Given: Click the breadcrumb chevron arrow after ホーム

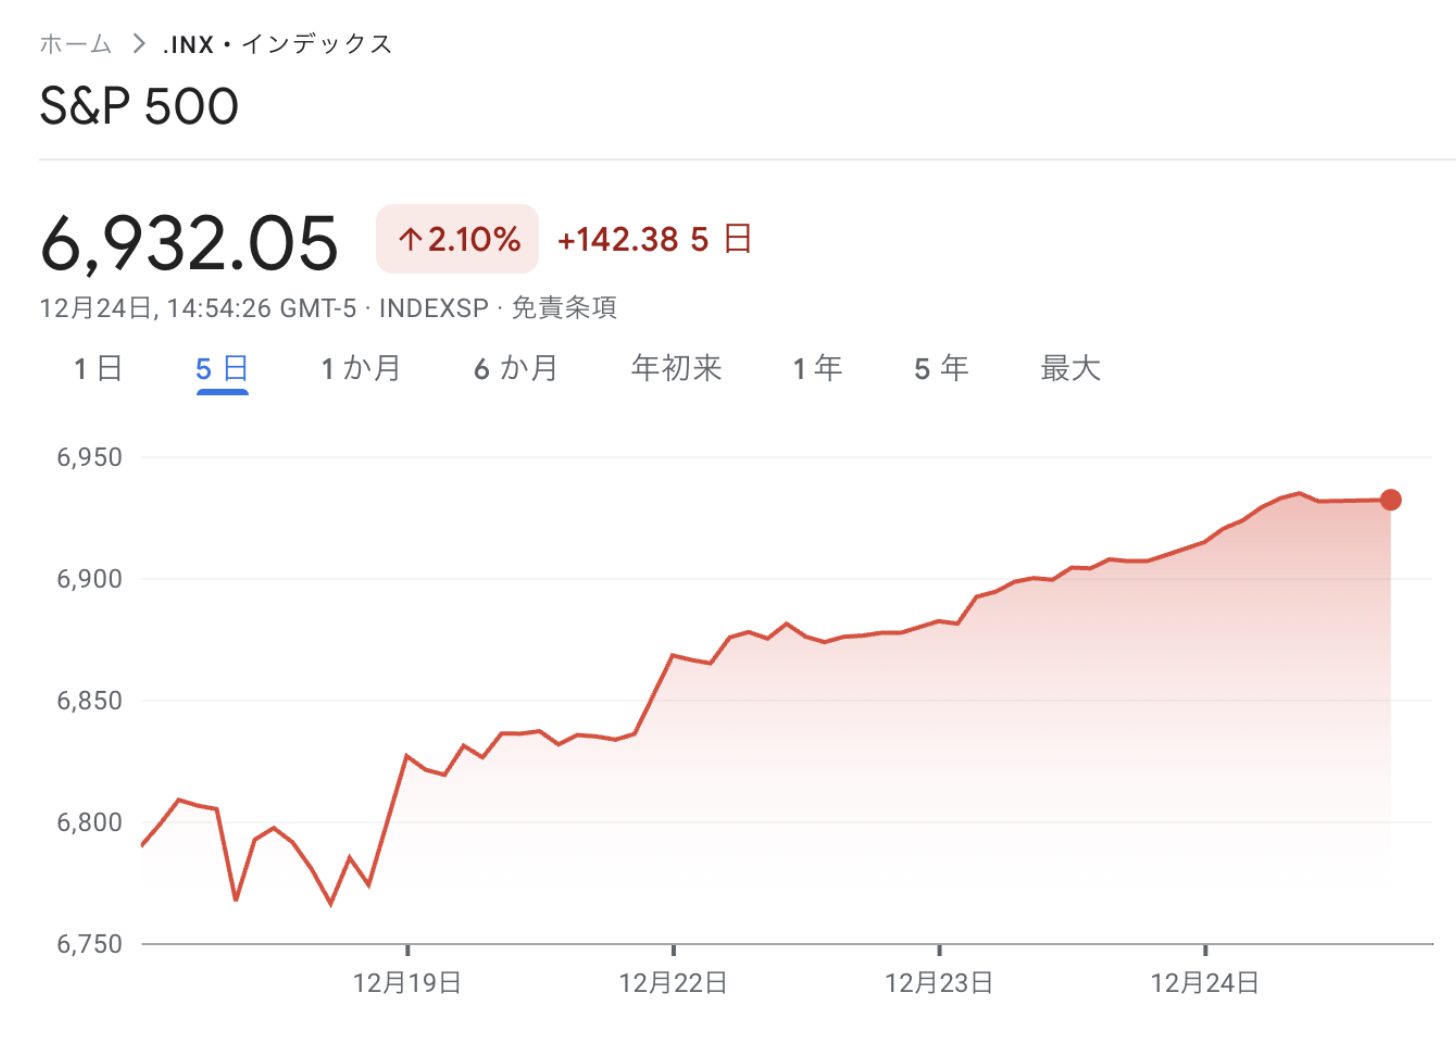Looking at the screenshot, I should click(x=139, y=45).
